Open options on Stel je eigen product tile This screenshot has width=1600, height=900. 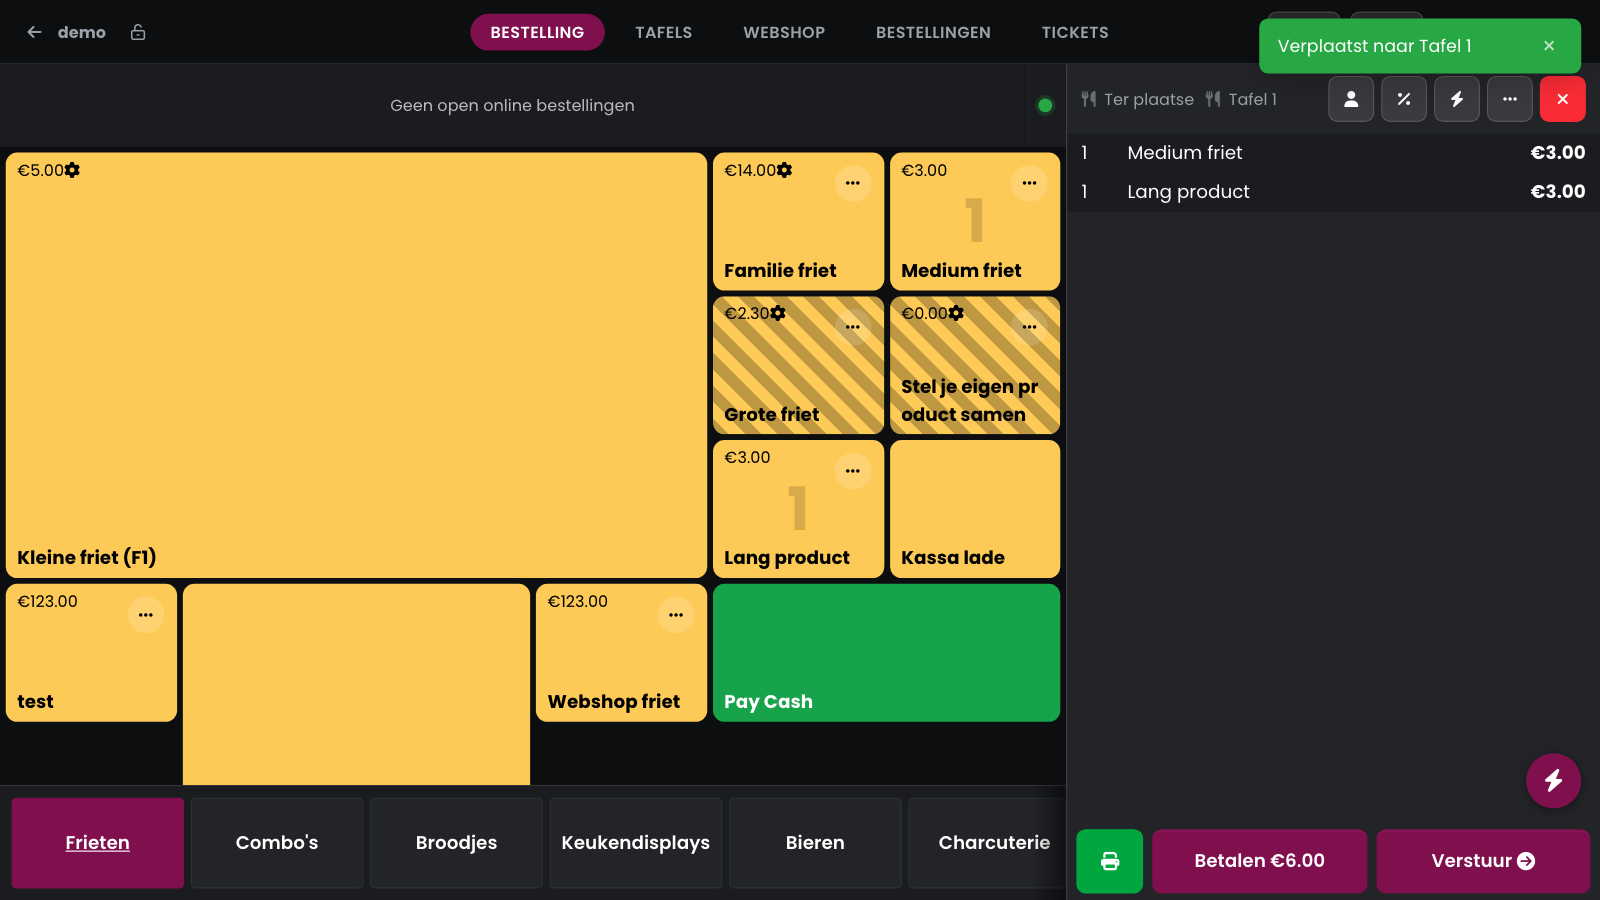(1029, 327)
